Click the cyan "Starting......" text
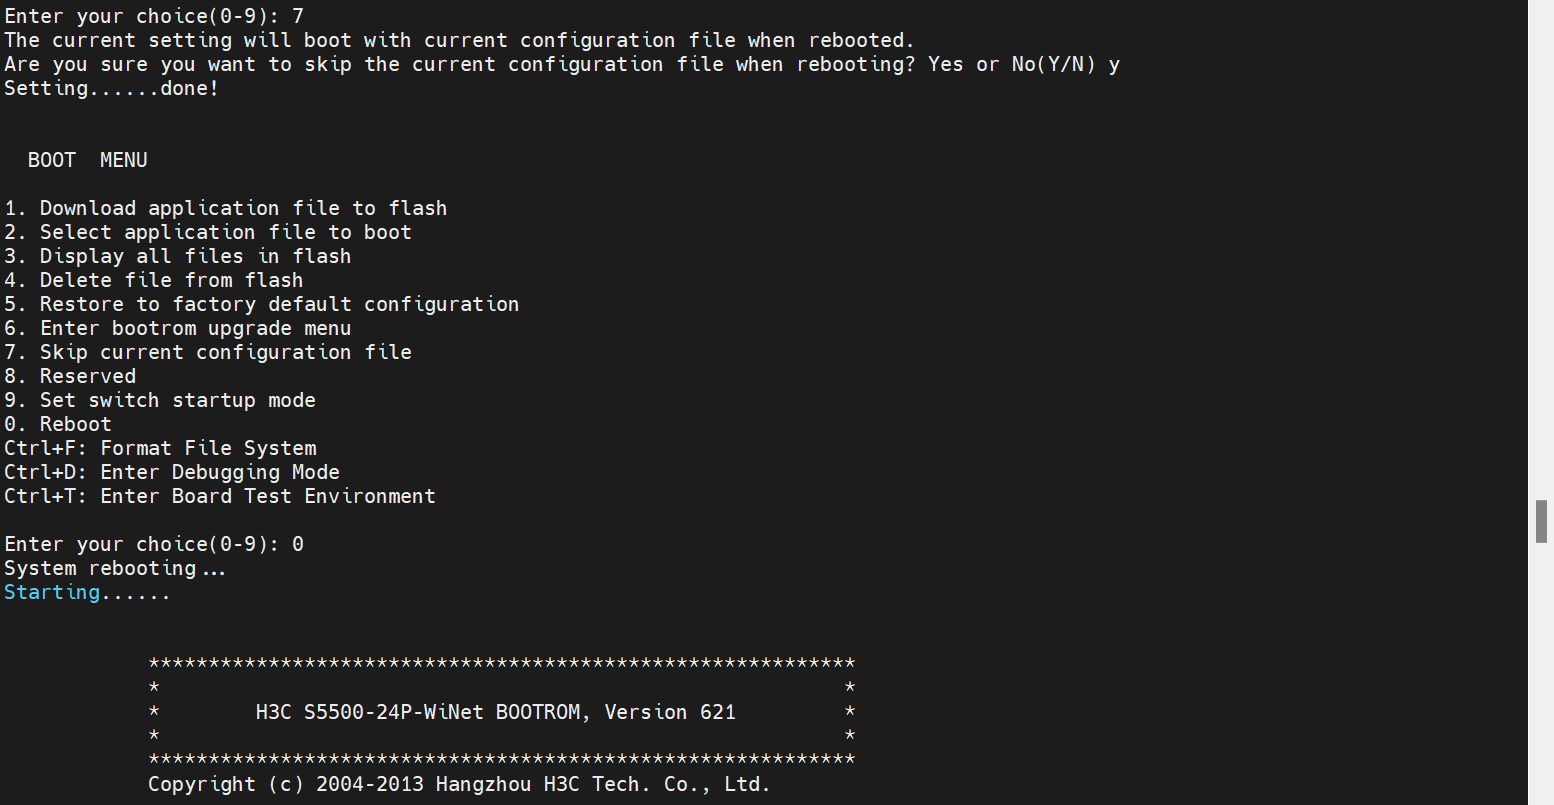 click(87, 593)
